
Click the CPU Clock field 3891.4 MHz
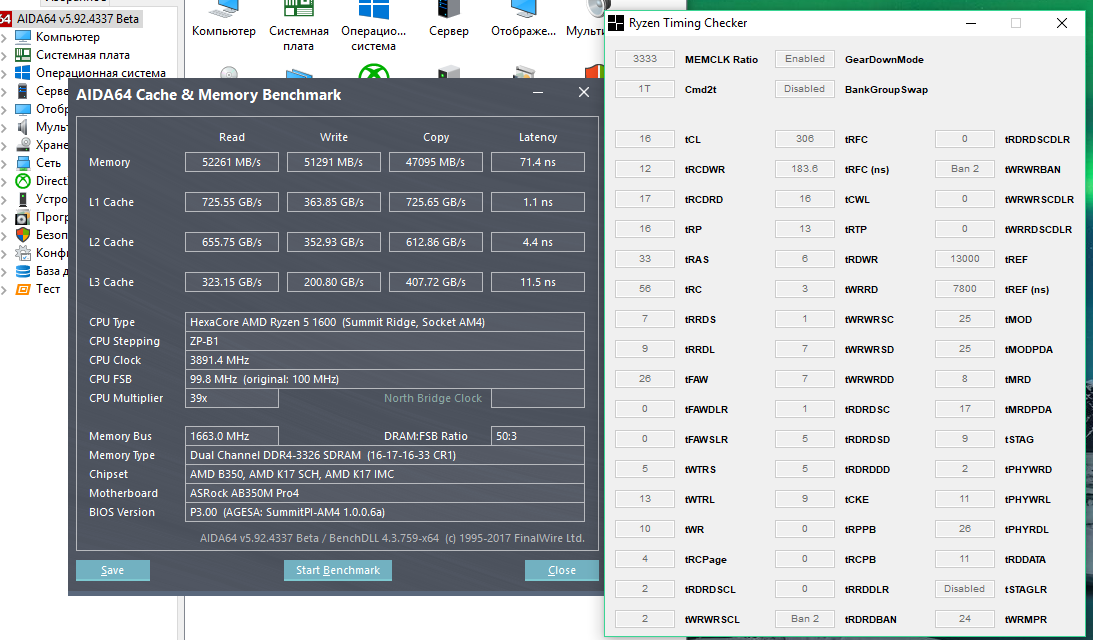click(385, 360)
